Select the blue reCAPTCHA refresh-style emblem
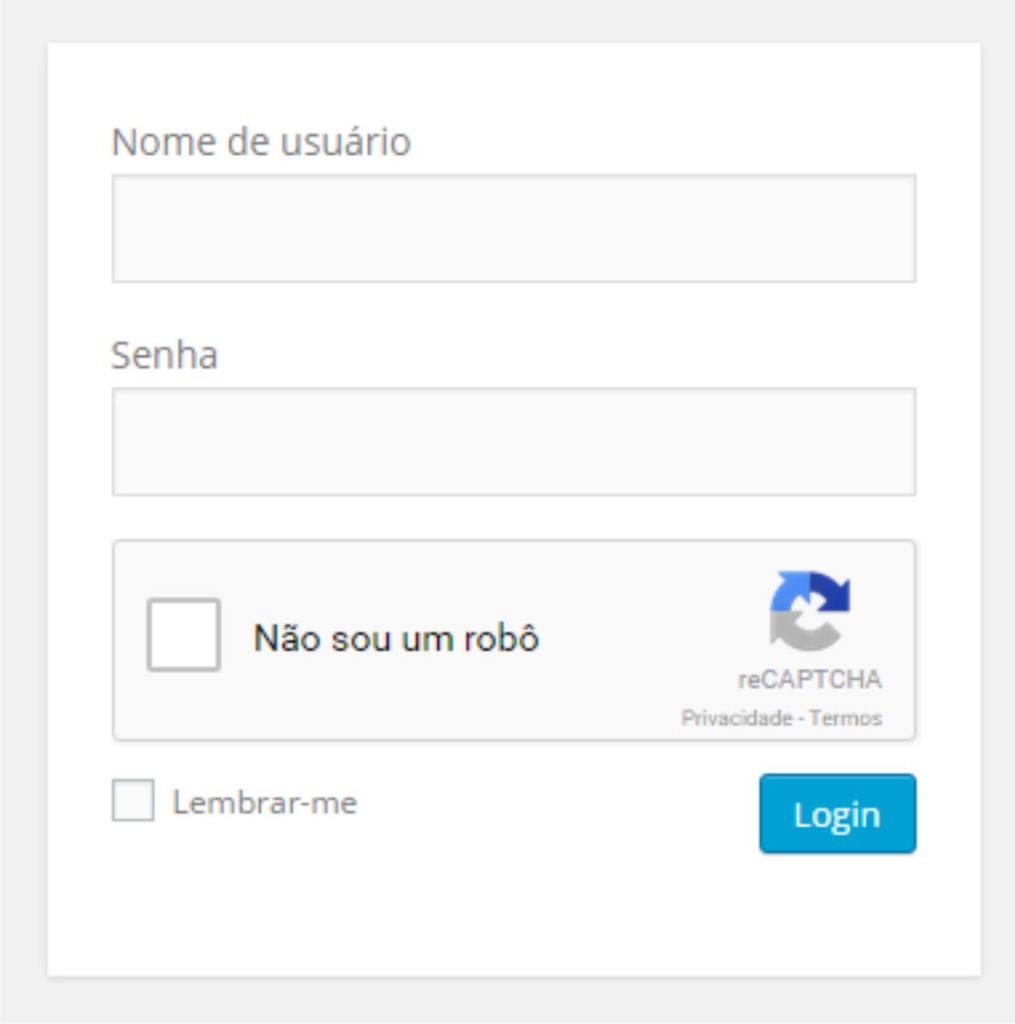The width and height of the screenshot is (1015, 1024). coord(812,608)
